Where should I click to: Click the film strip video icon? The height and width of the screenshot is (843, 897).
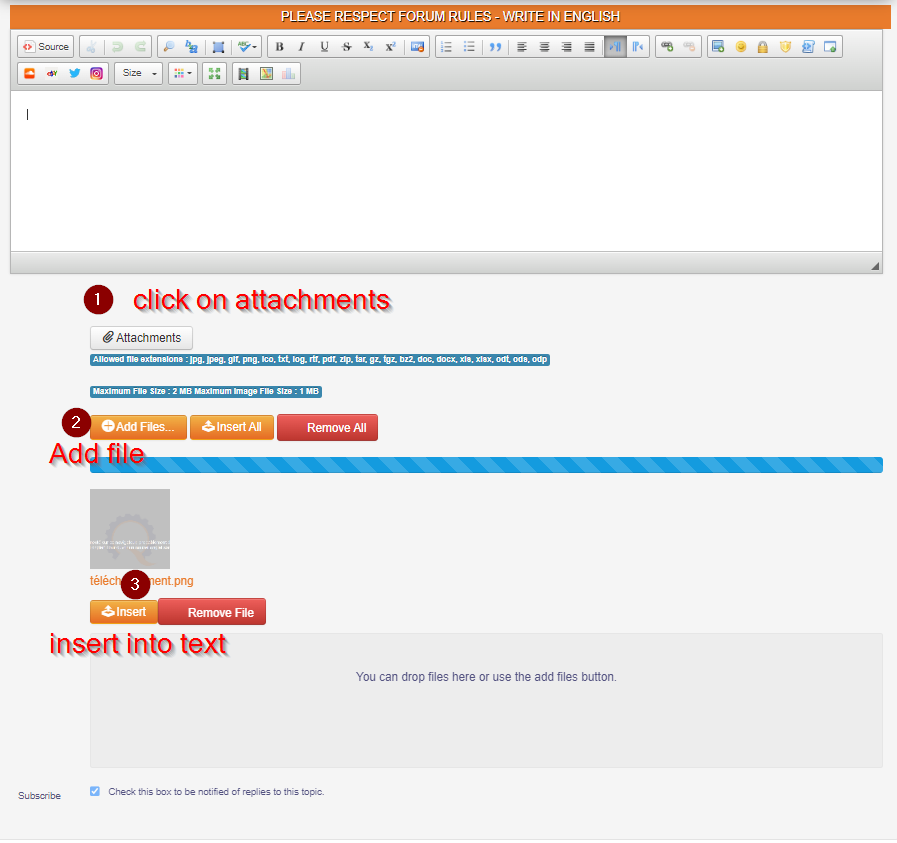[x=244, y=74]
